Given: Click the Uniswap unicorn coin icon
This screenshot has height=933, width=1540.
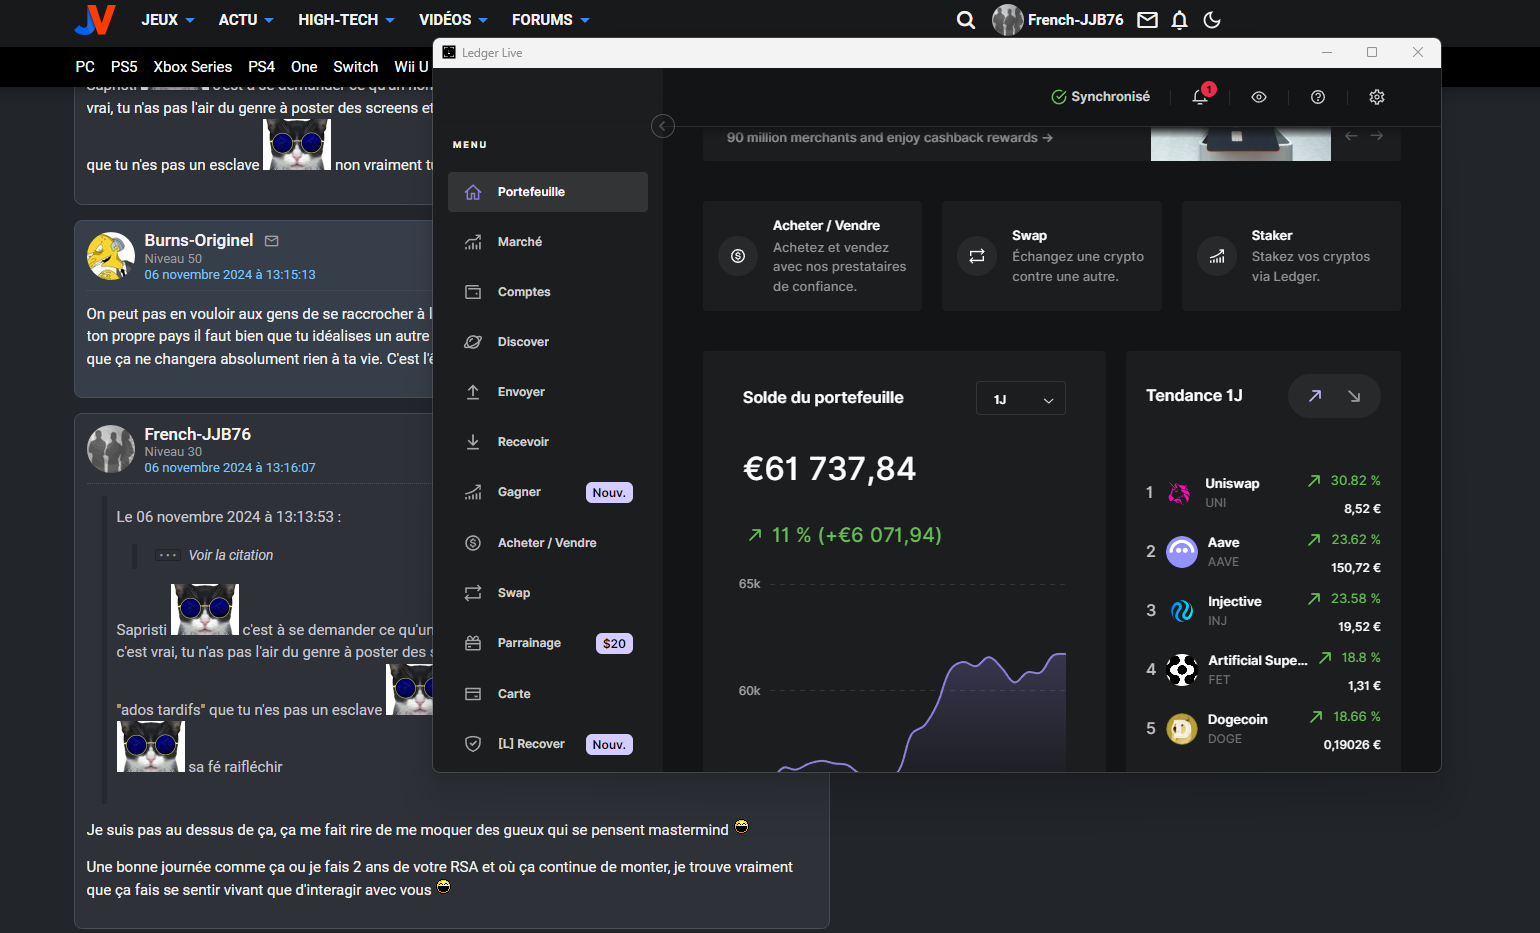Looking at the screenshot, I should pyautogui.click(x=1180, y=492).
